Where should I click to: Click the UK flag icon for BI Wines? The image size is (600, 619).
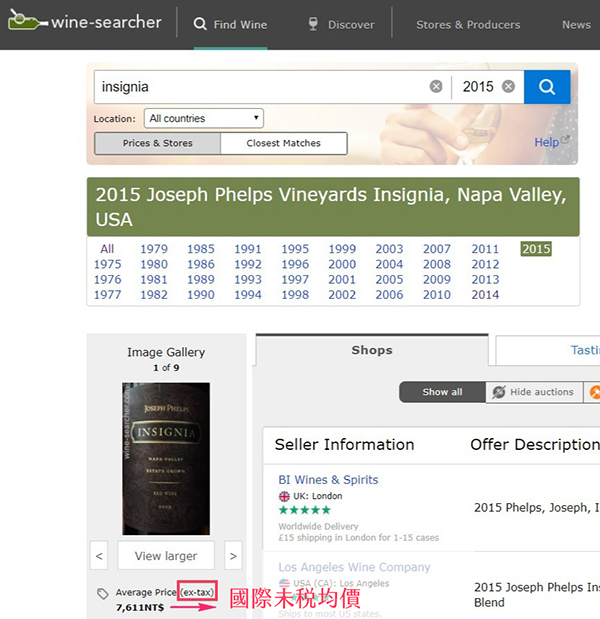(284, 496)
